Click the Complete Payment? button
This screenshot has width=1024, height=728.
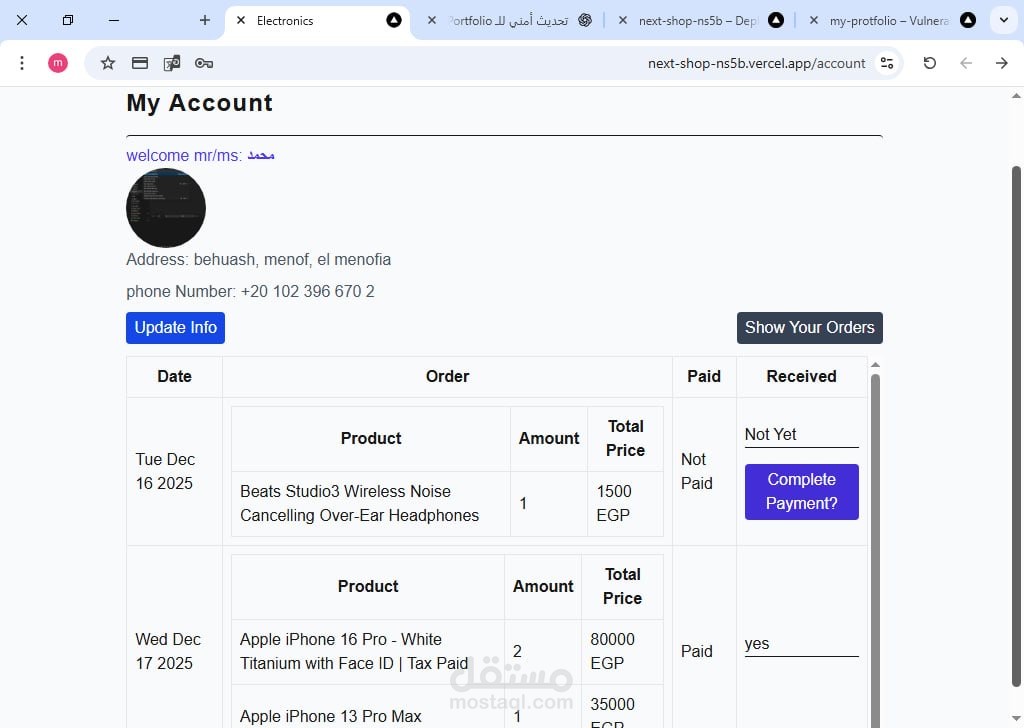[801, 492]
